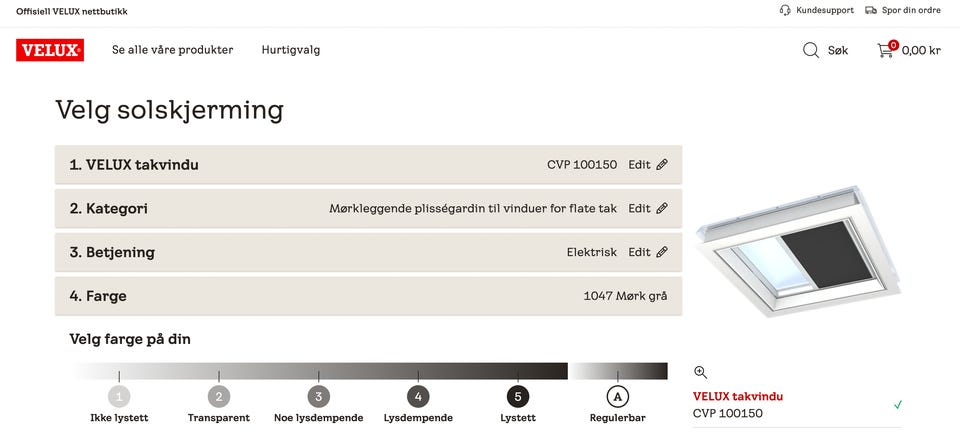Image resolution: width=960 pixels, height=436 pixels.
Task: Zoom product image with magnifier icon
Action: pyautogui.click(x=700, y=372)
